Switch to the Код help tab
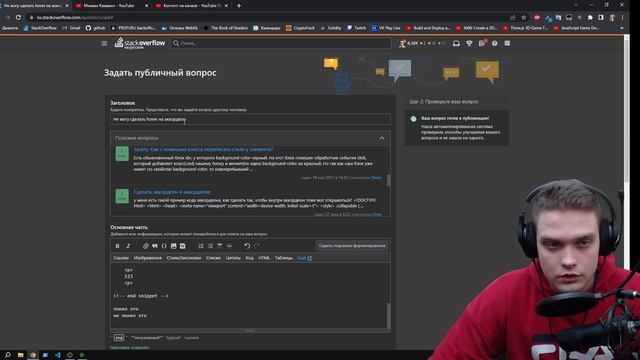 pos(249,258)
